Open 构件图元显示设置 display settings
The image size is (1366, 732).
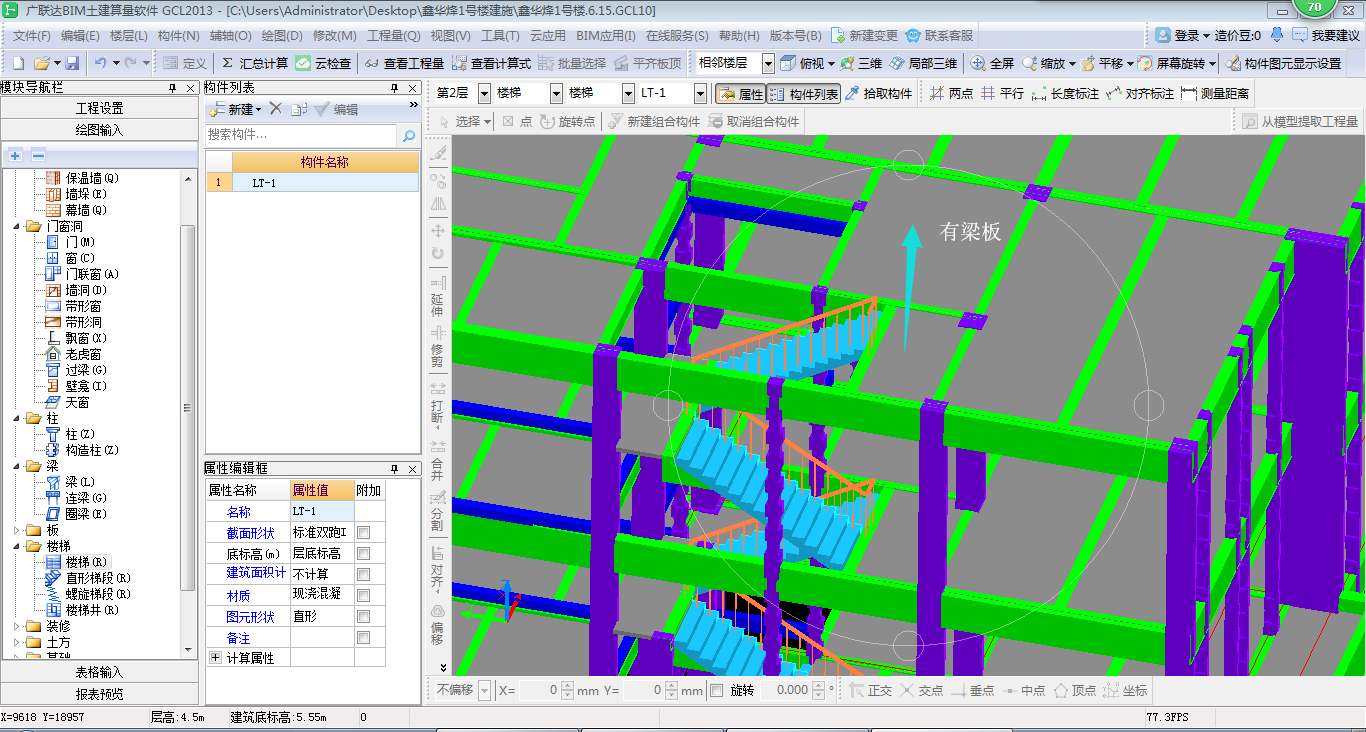tap(1284, 63)
